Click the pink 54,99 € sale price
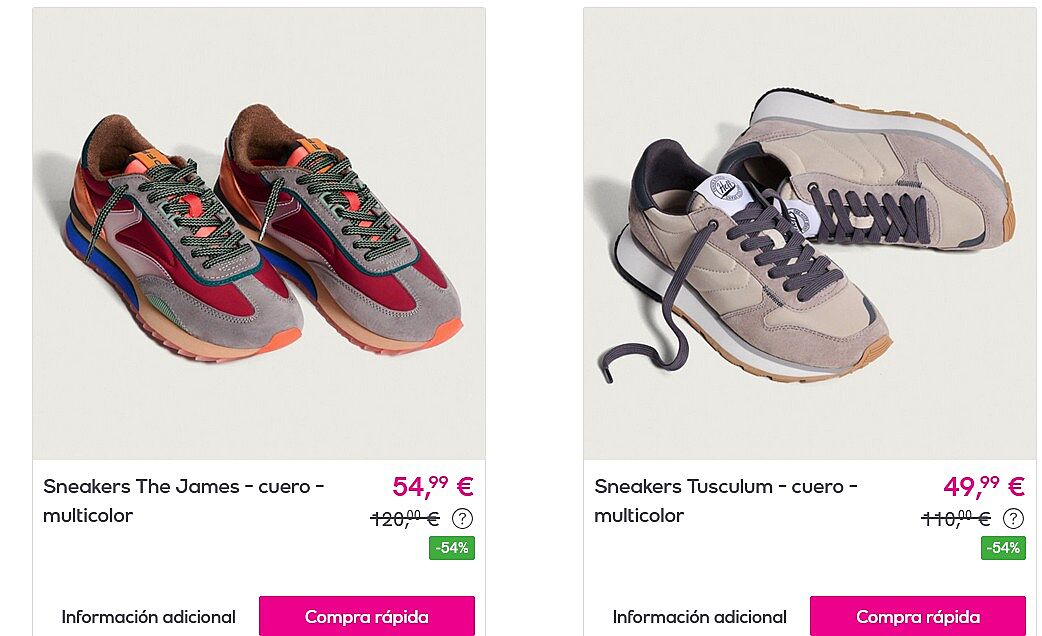Image resolution: width=1042 pixels, height=636 pixels. [433, 486]
